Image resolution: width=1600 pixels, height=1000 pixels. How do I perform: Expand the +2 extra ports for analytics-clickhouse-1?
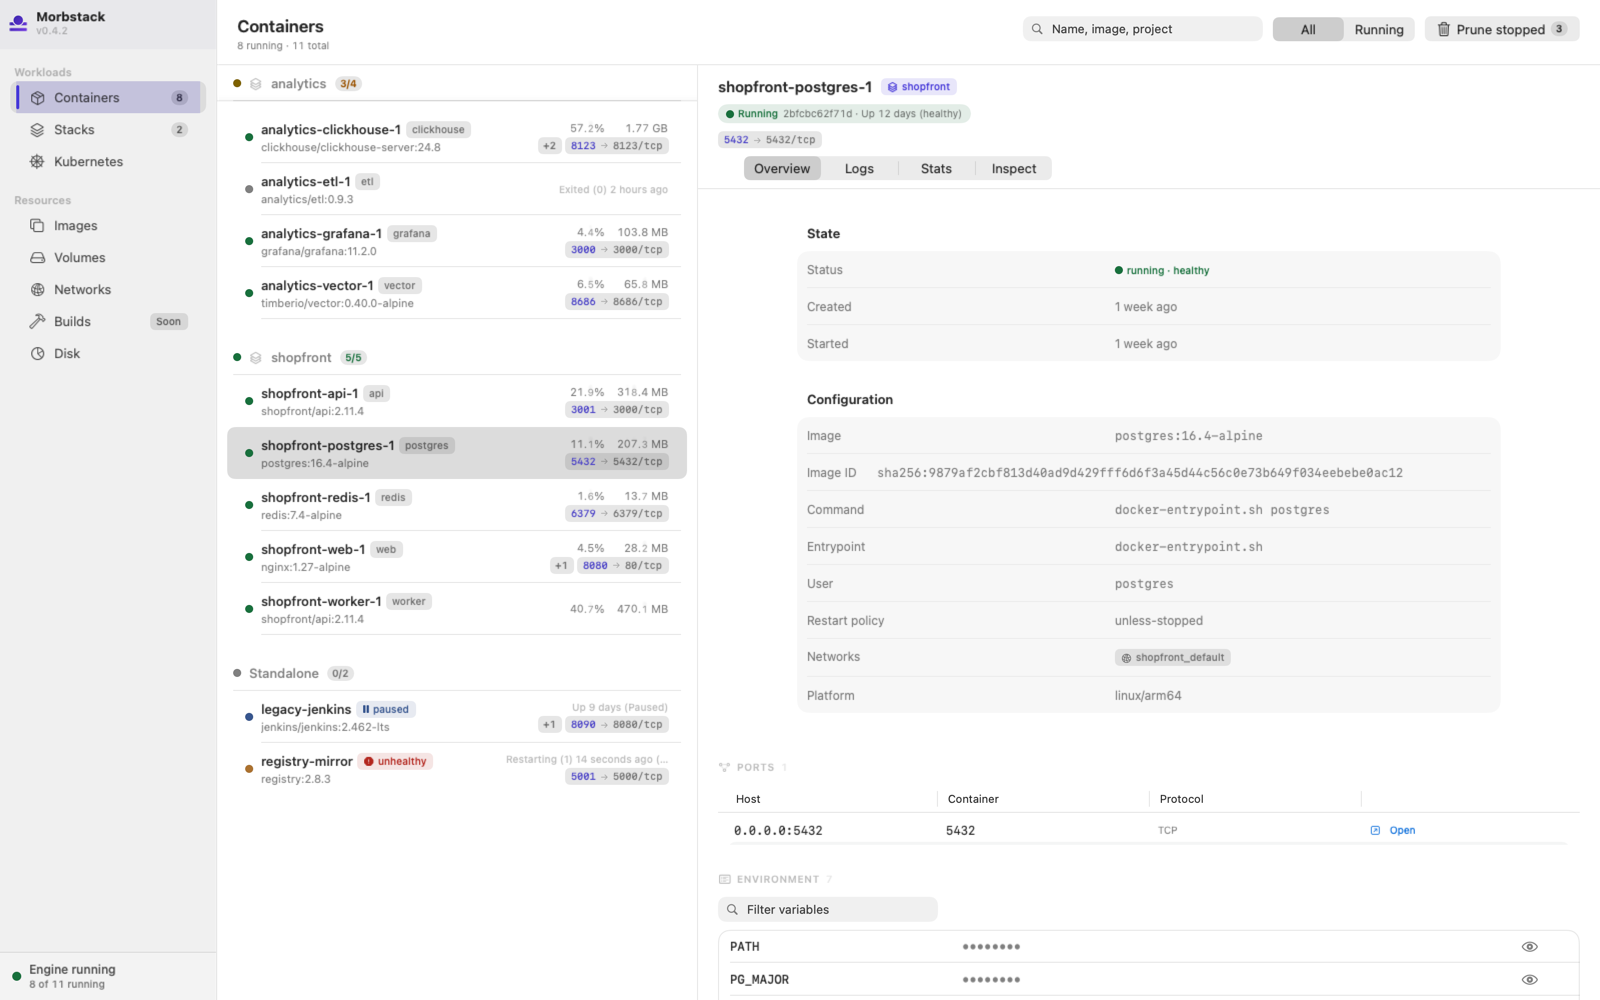click(549, 146)
